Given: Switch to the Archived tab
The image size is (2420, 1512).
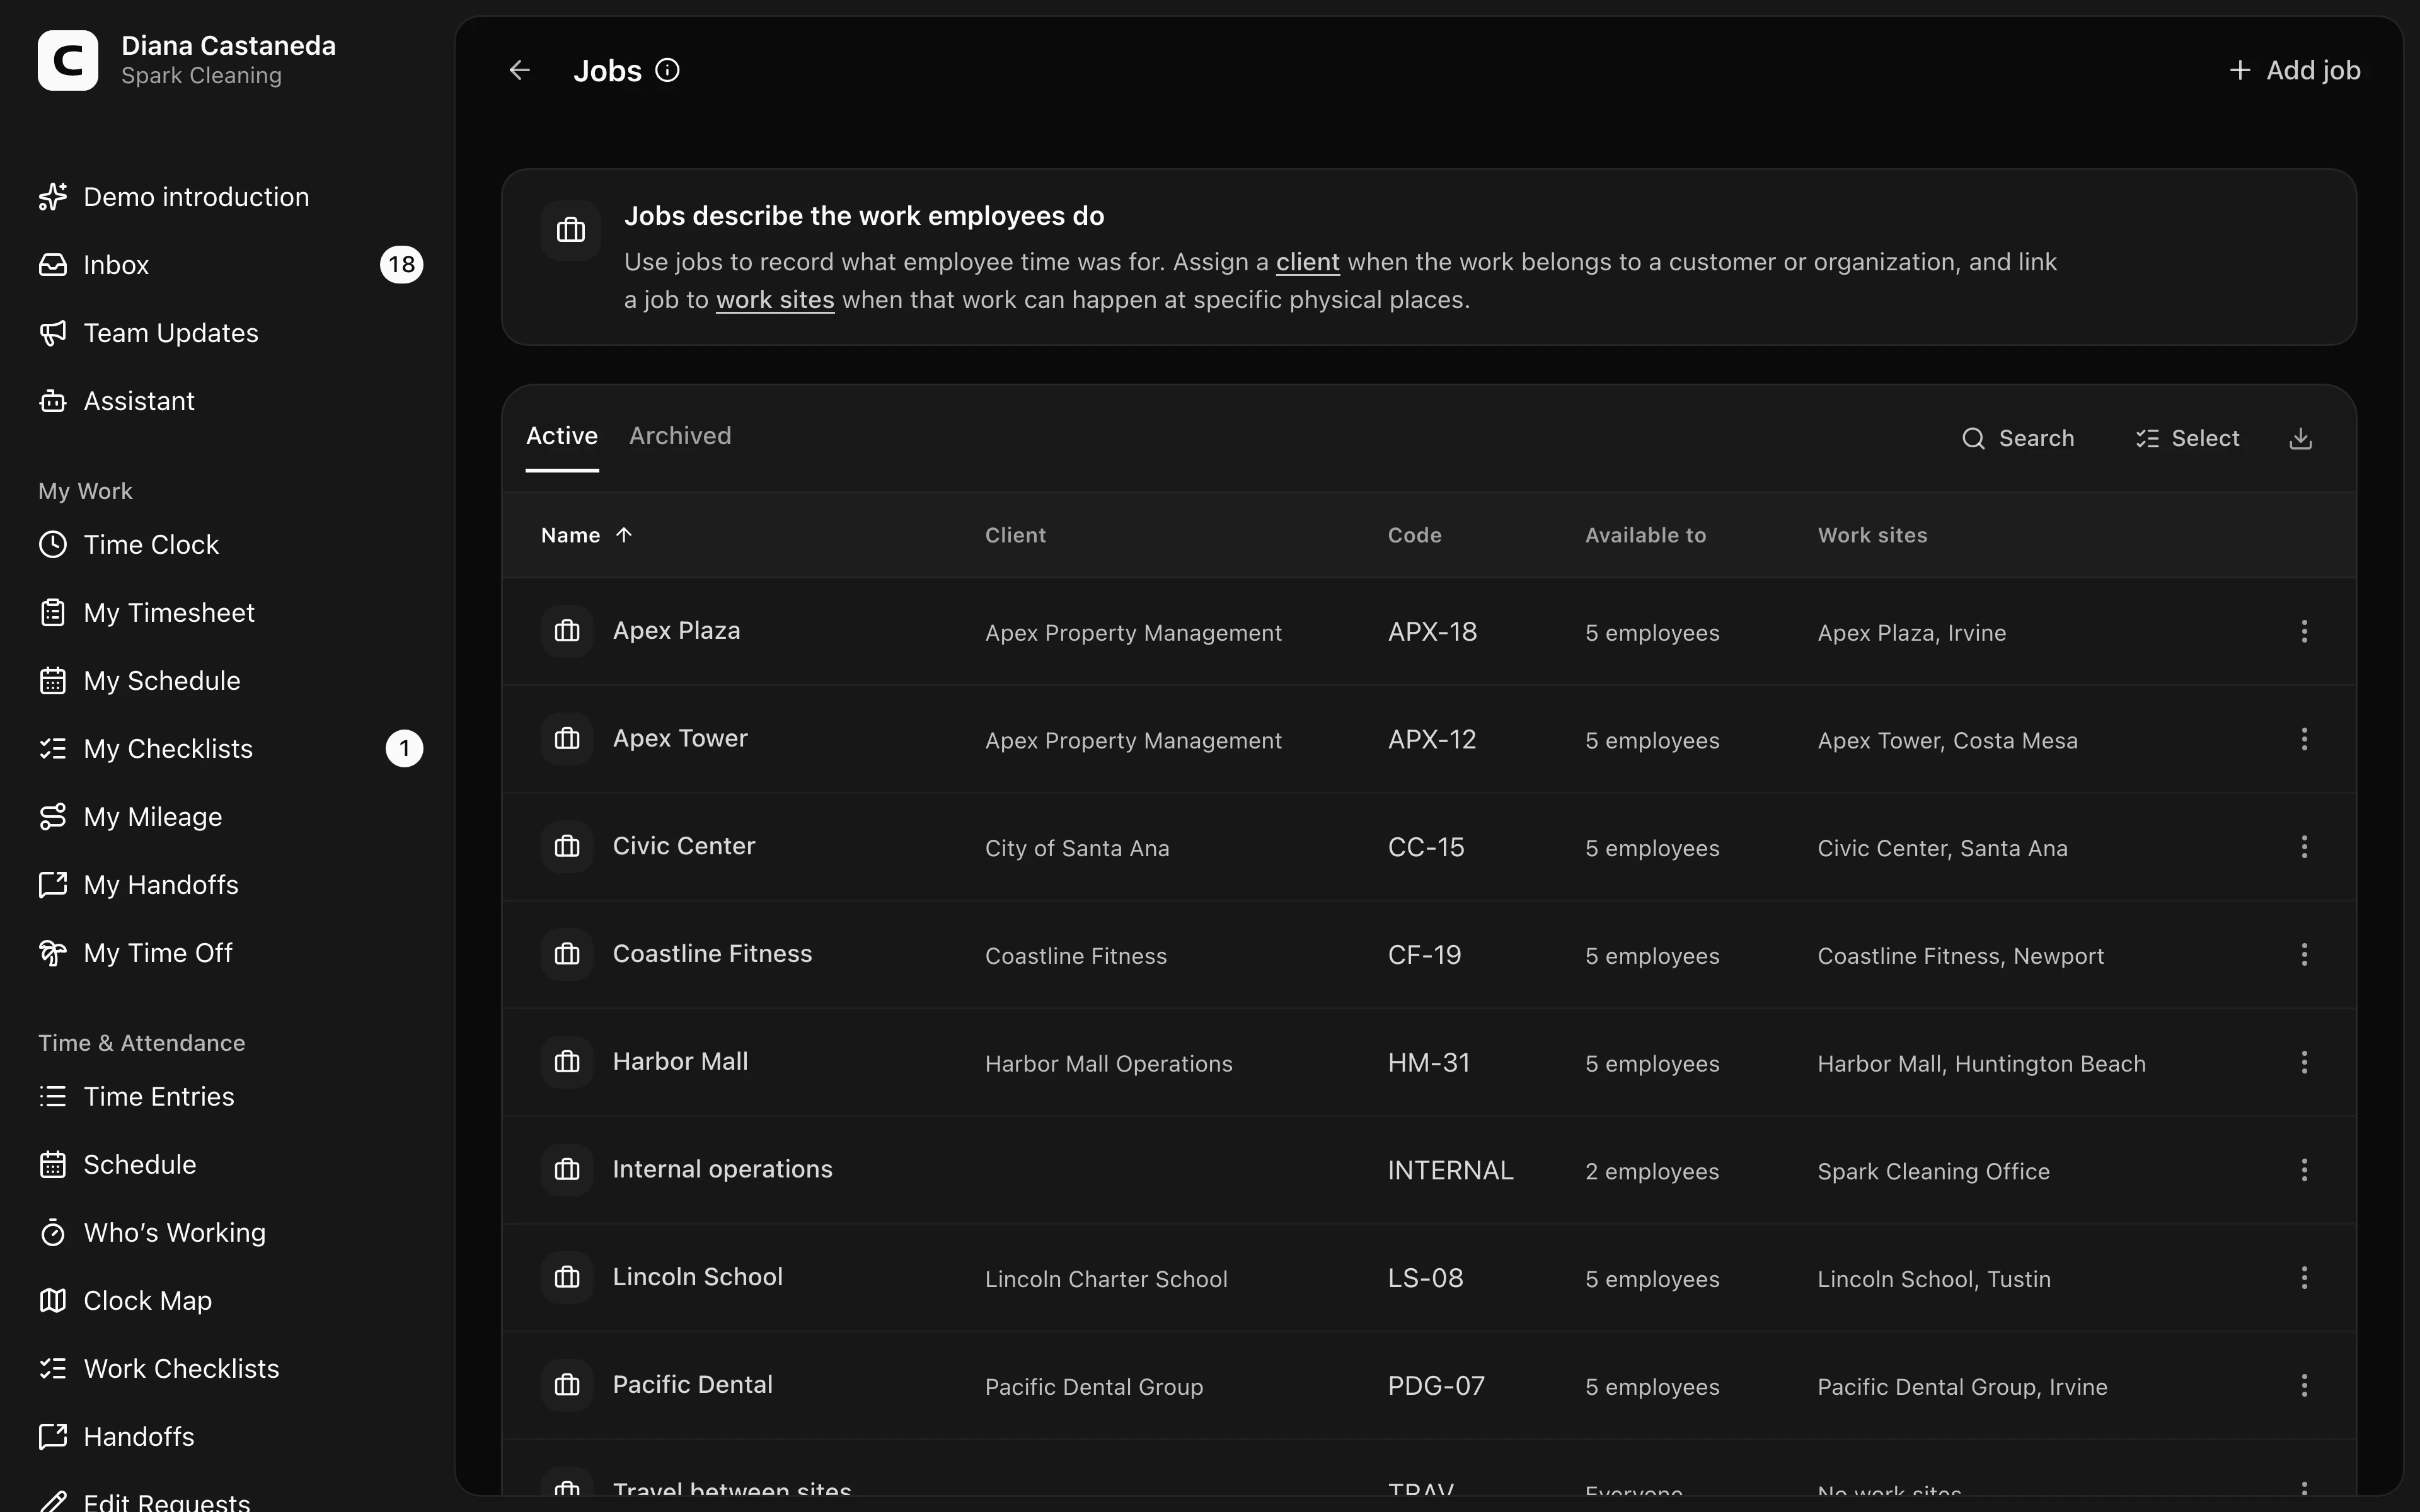Looking at the screenshot, I should point(680,436).
